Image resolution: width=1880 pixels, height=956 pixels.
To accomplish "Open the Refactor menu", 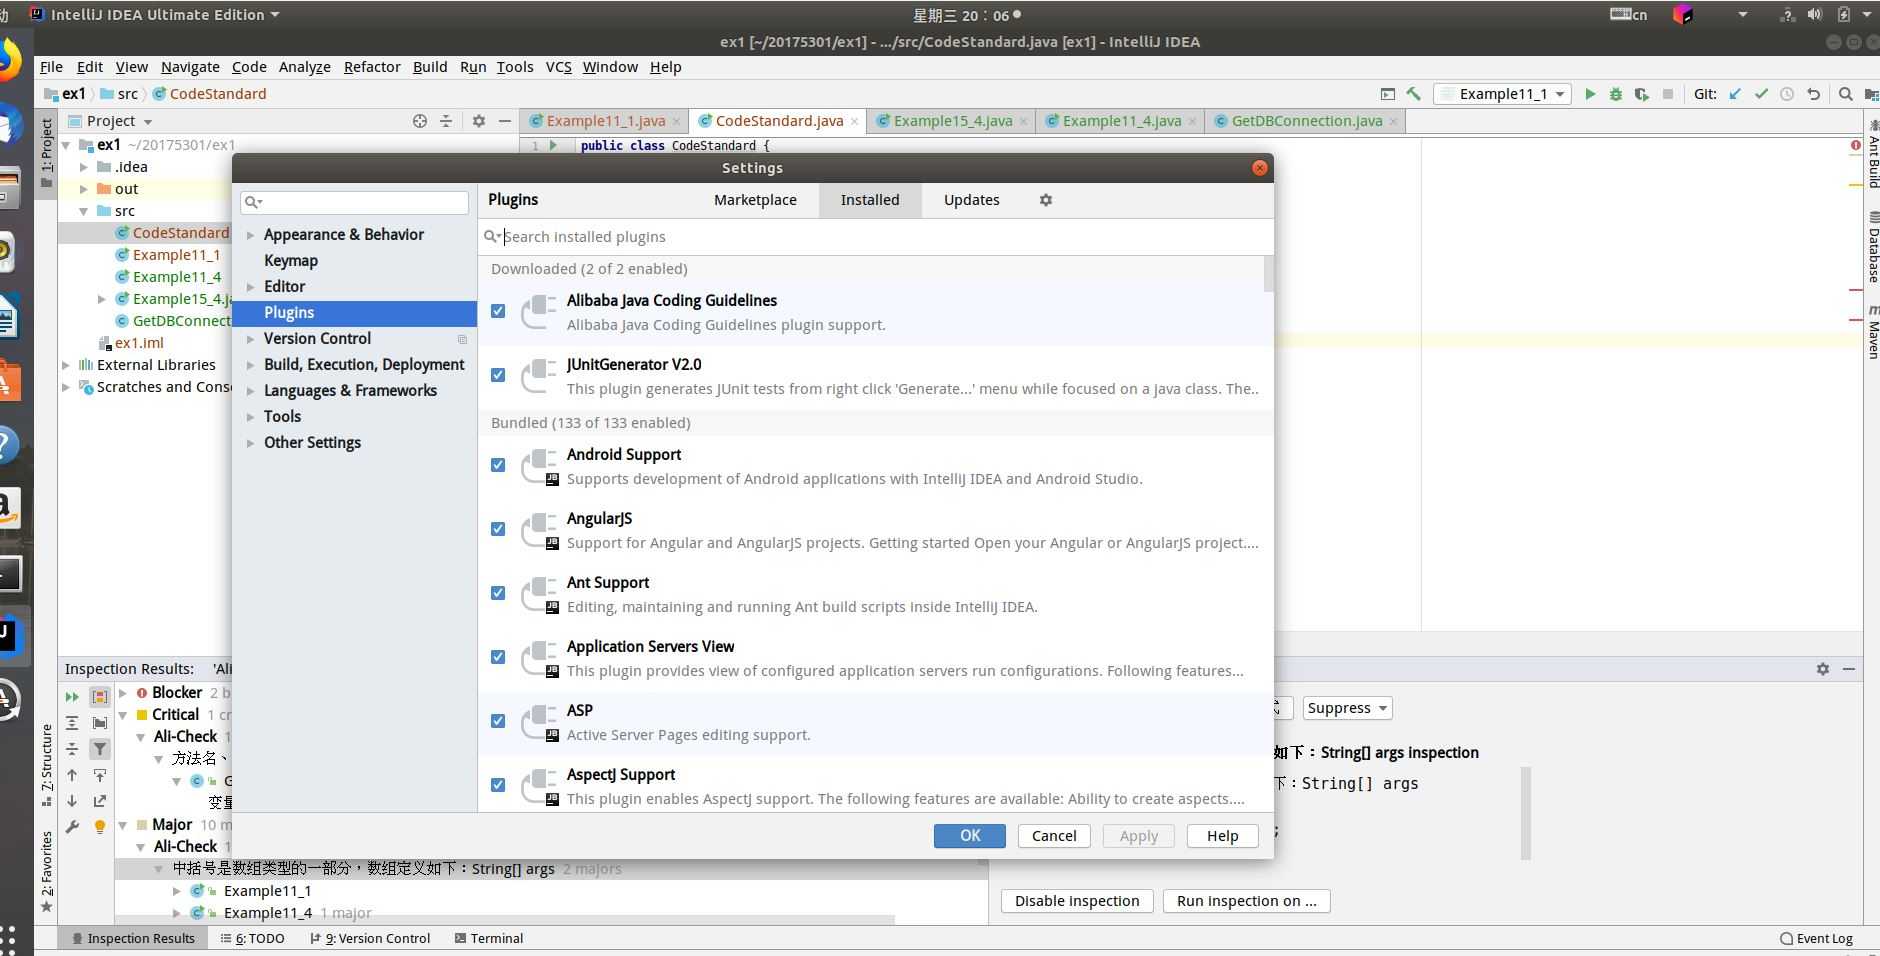I will 372,67.
